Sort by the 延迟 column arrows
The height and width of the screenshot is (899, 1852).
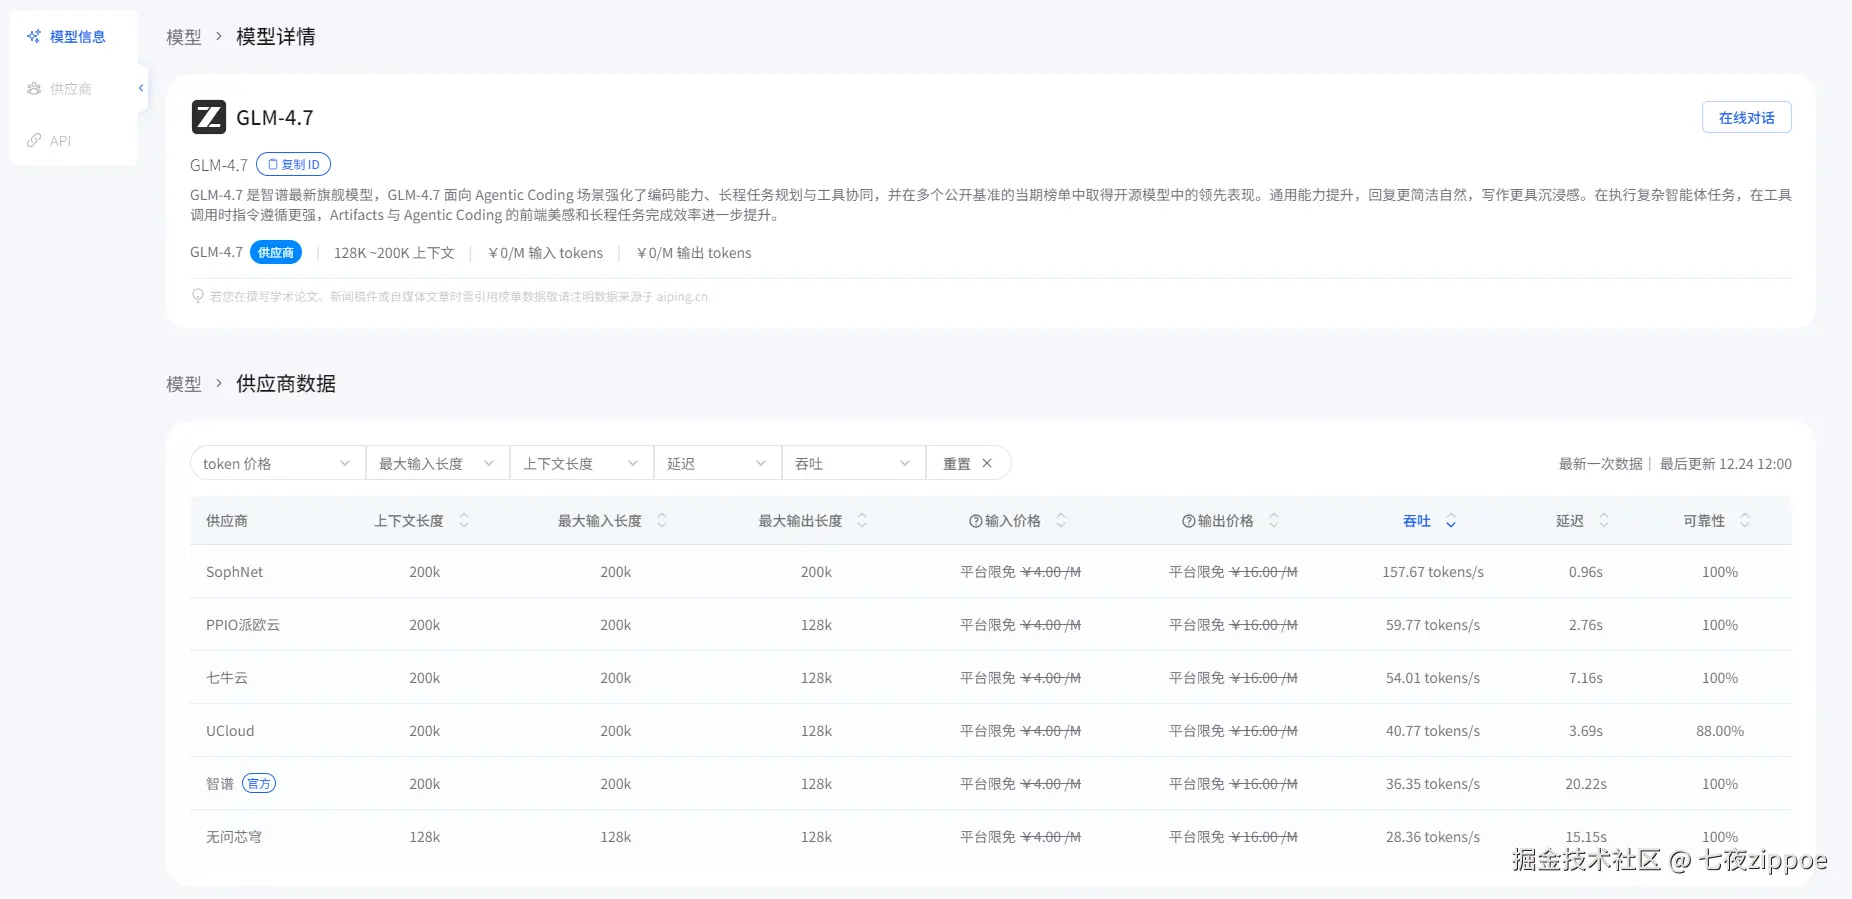pyautogui.click(x=1604, y=521)
